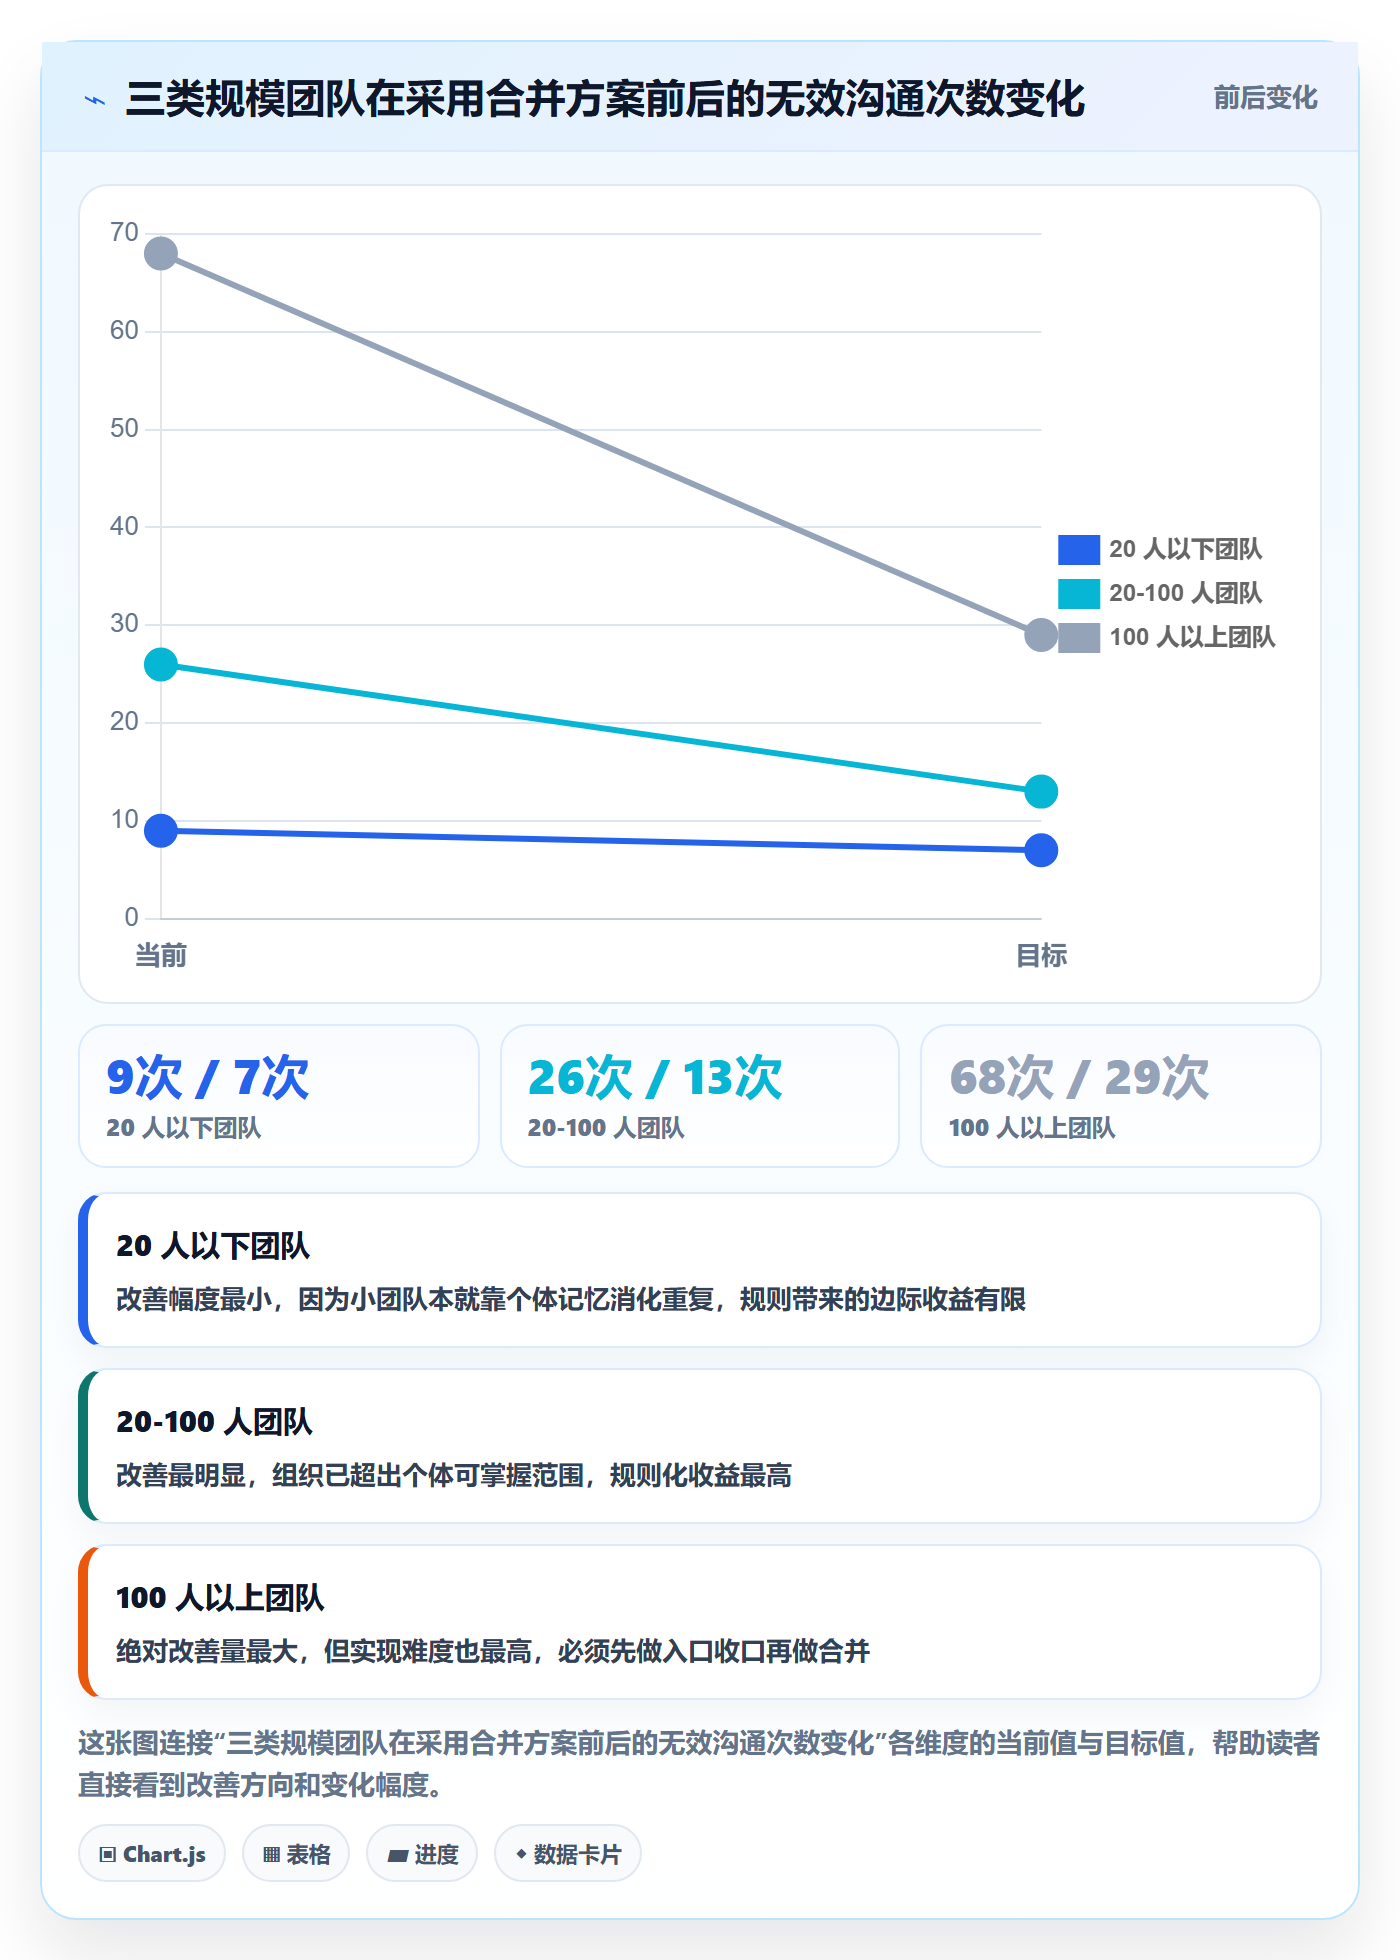This screenshot has height=1960, width=1400.
Task: Click the grid icon in the 表格 tag
Action: pos(271,1855)
